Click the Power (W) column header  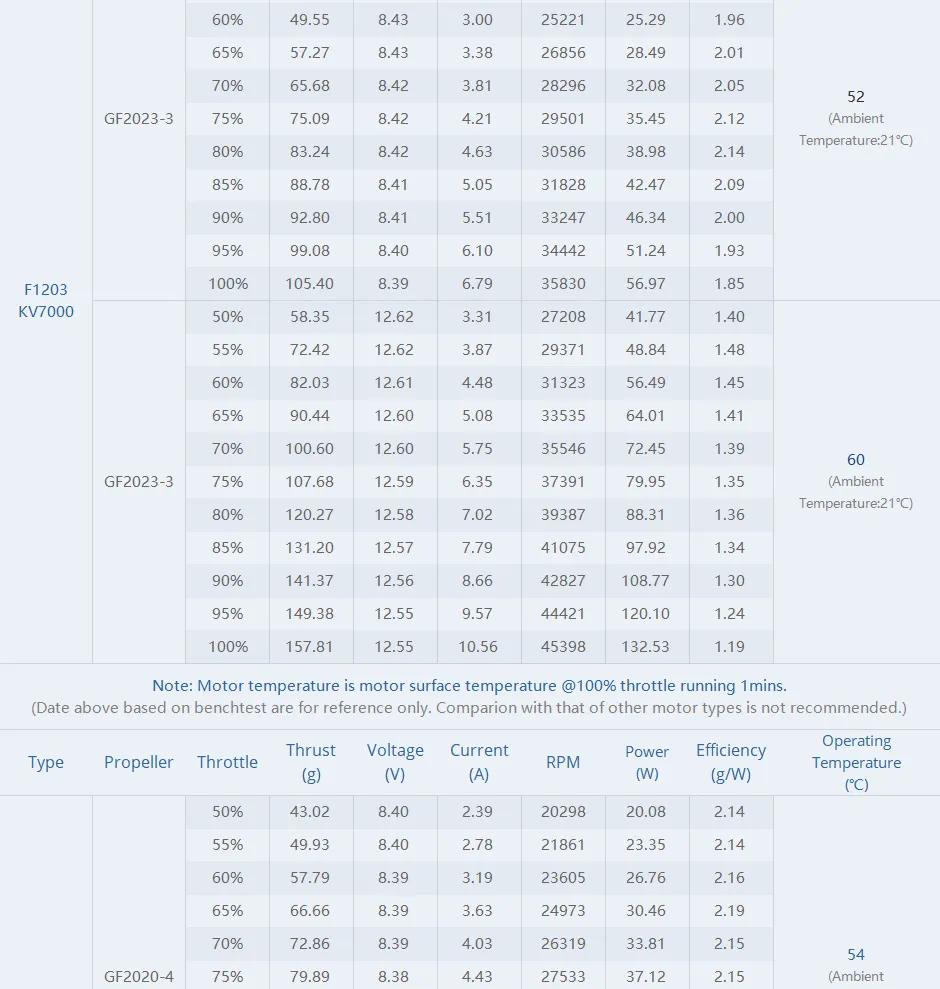[x=647, y=762]
